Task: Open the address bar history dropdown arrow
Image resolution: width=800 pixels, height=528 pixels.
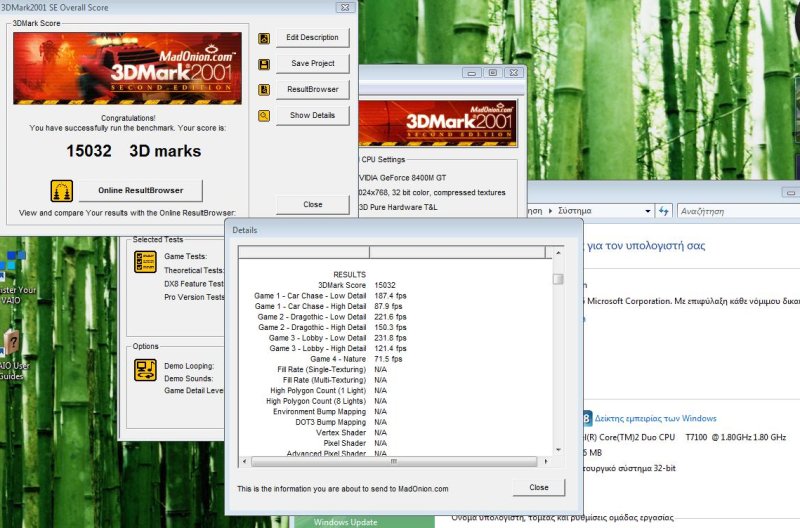Action: 648,211
